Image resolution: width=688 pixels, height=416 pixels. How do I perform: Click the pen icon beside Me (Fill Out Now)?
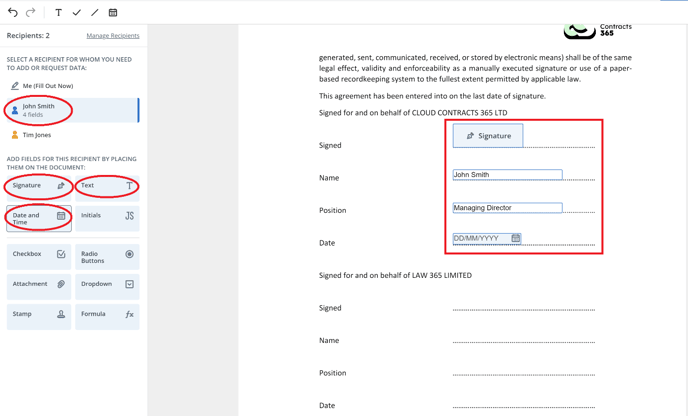pyautogui.click(x=15, y=86)
